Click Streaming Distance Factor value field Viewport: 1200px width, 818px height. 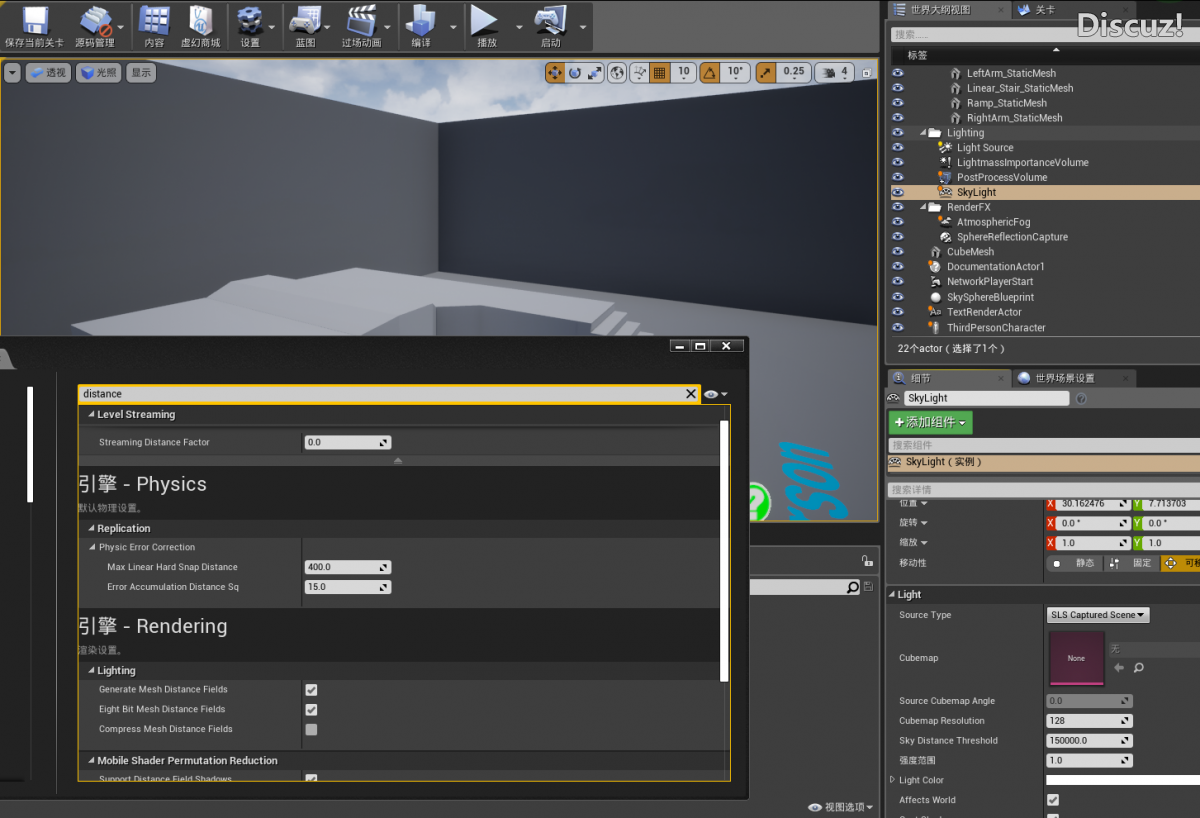(x=347, y=442)
